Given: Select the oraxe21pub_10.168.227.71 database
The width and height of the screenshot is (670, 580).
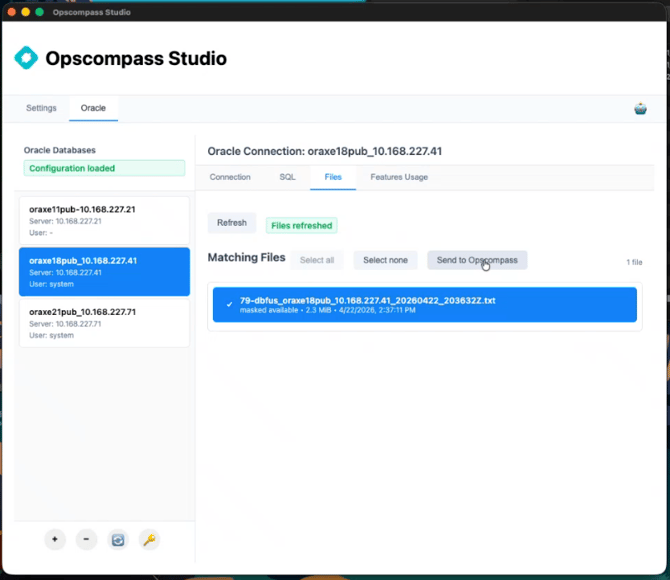Looking at the screenshot, I should [103, 323].
